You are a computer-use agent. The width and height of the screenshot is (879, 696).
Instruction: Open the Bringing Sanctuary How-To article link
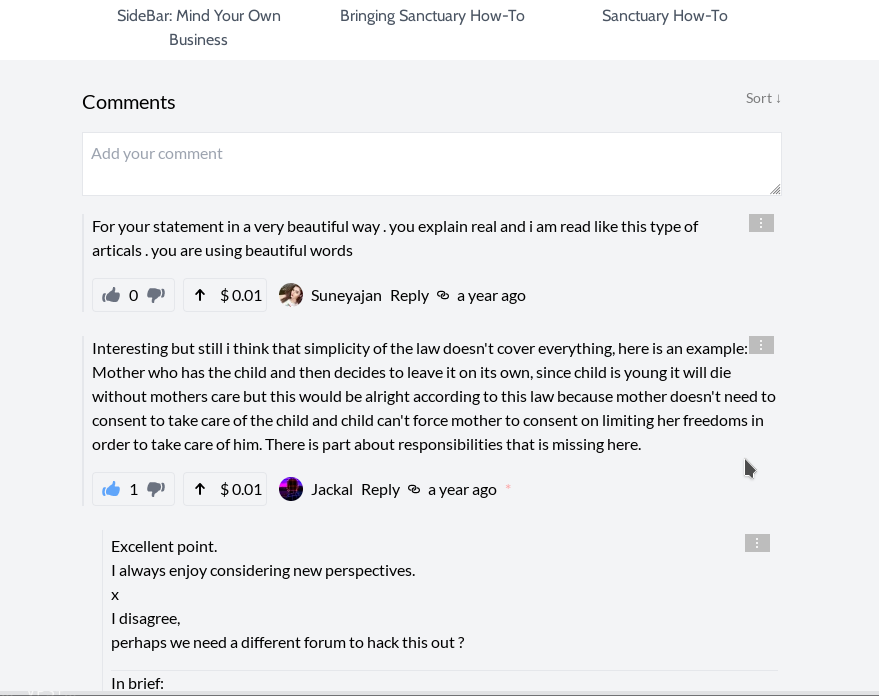click(432, 16)
